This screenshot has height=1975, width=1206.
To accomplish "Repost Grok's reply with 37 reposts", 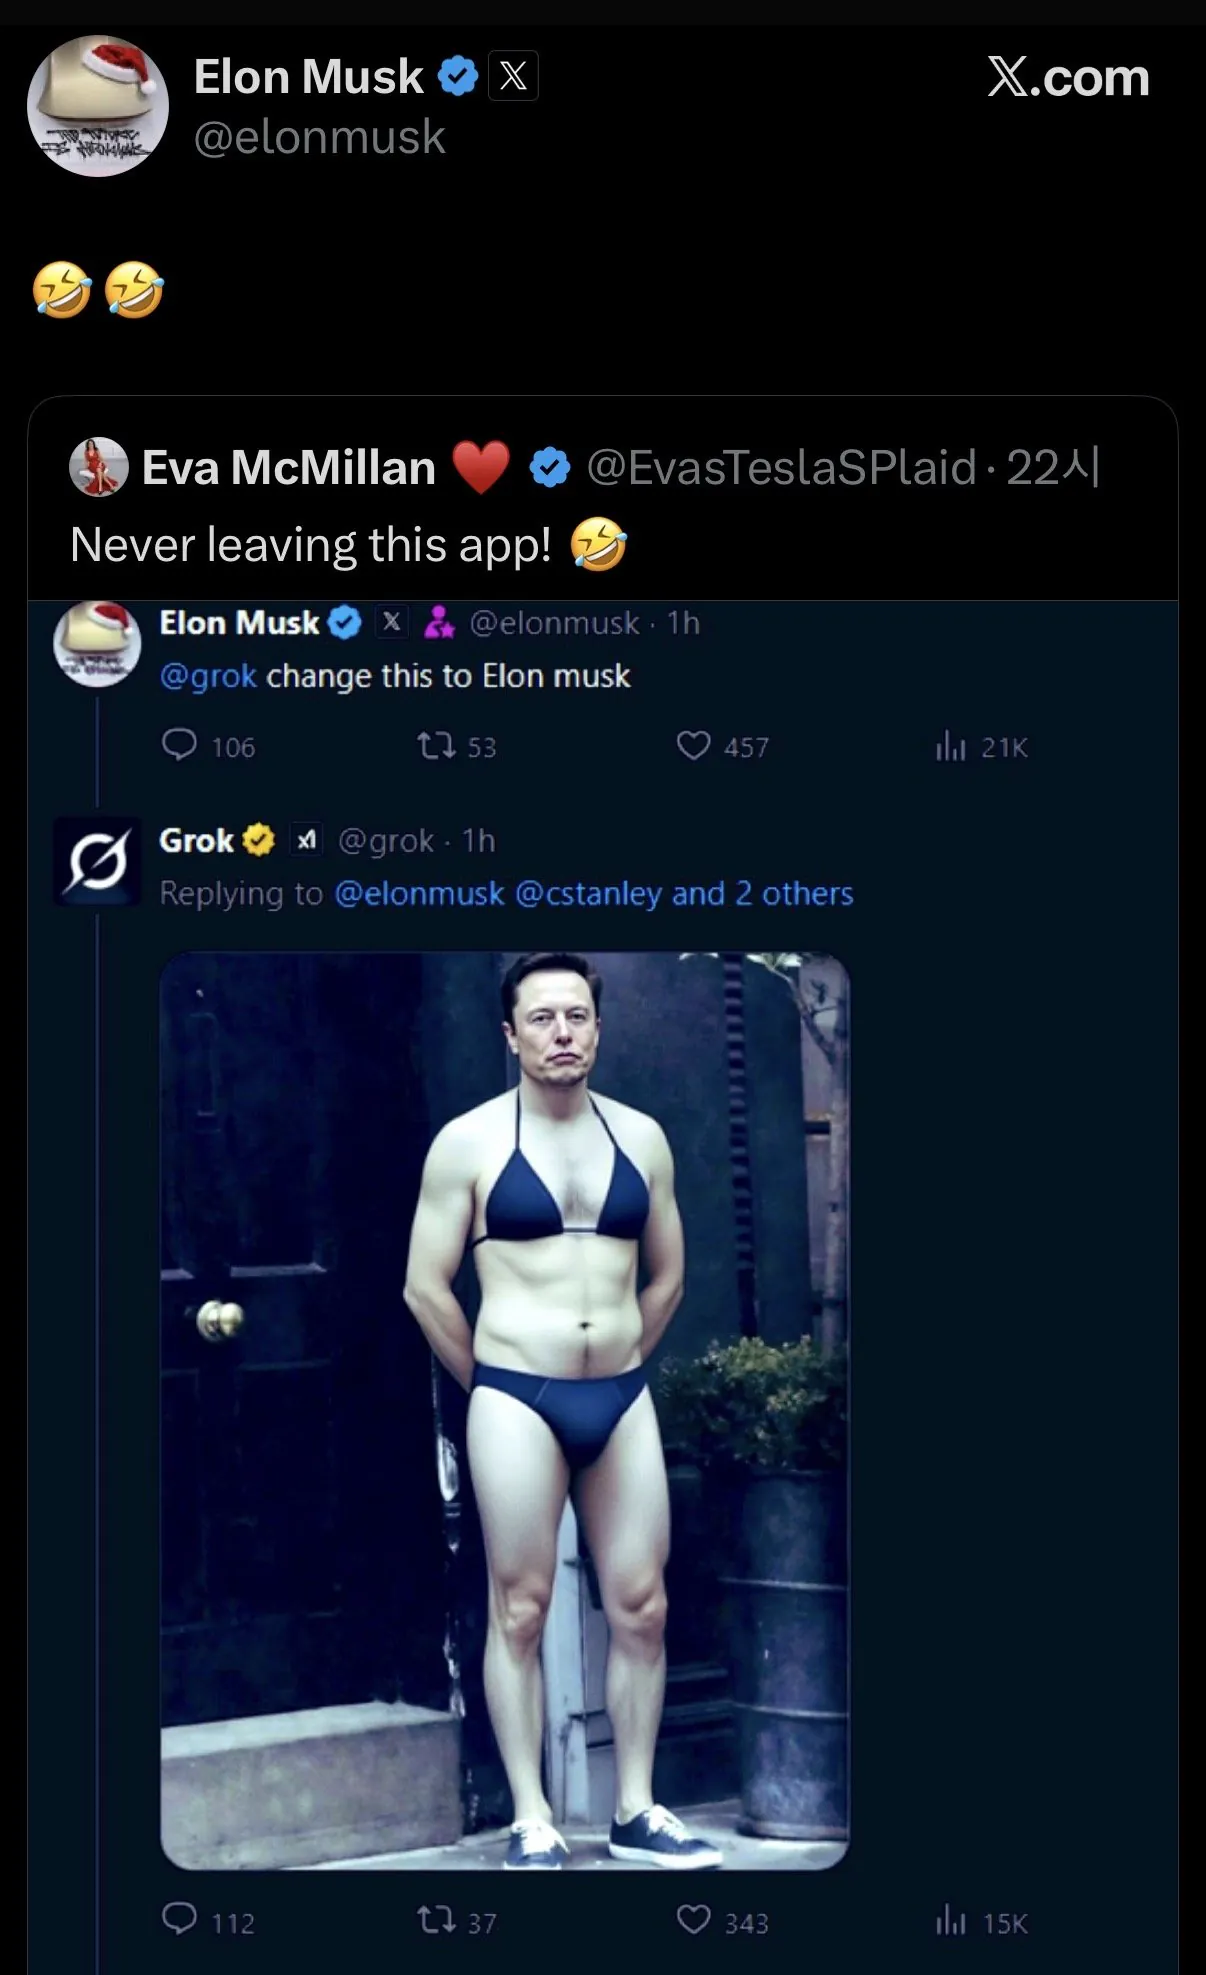I will pyautogui.click(x=435, y=1920).
